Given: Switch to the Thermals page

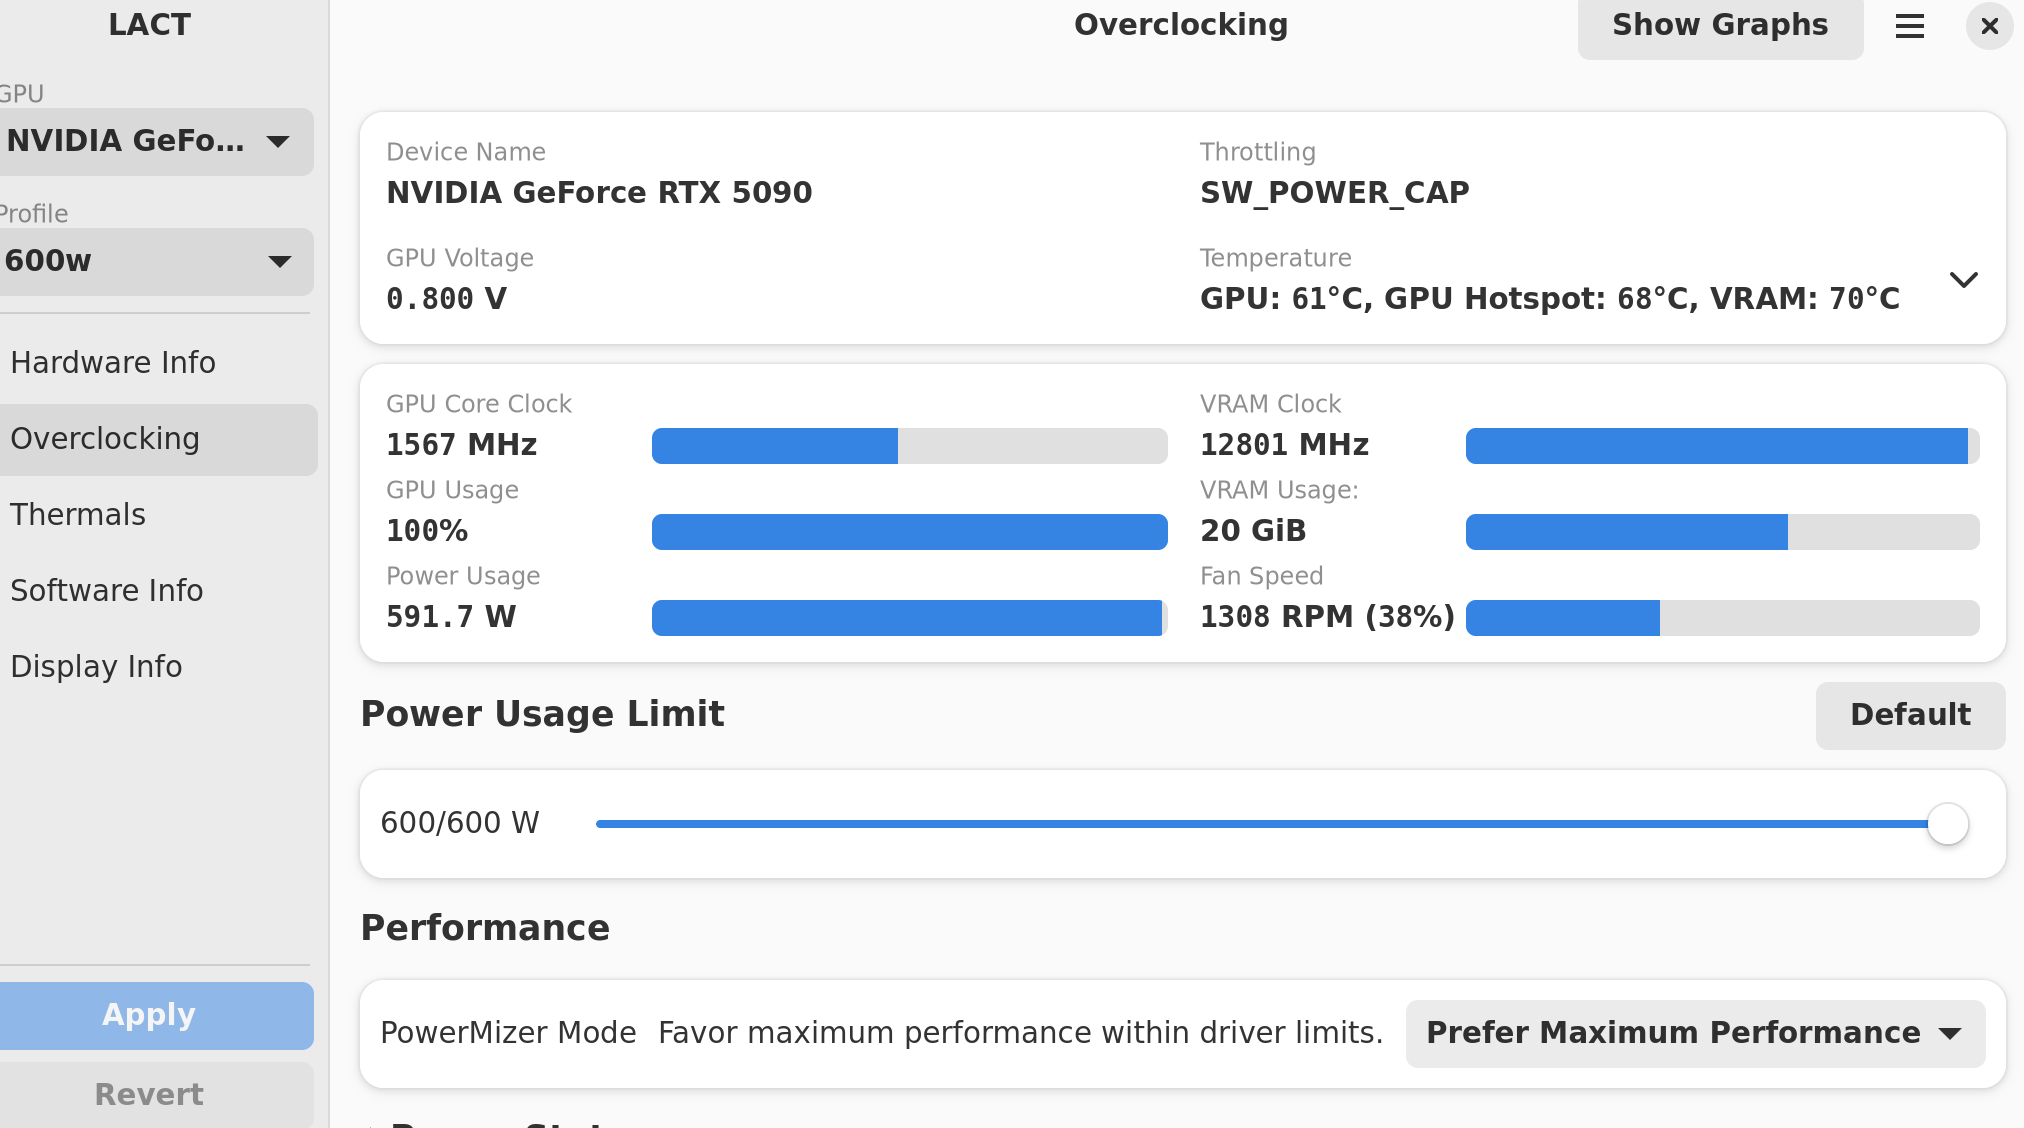Looking at the screenshot, I should click(157, 515).
